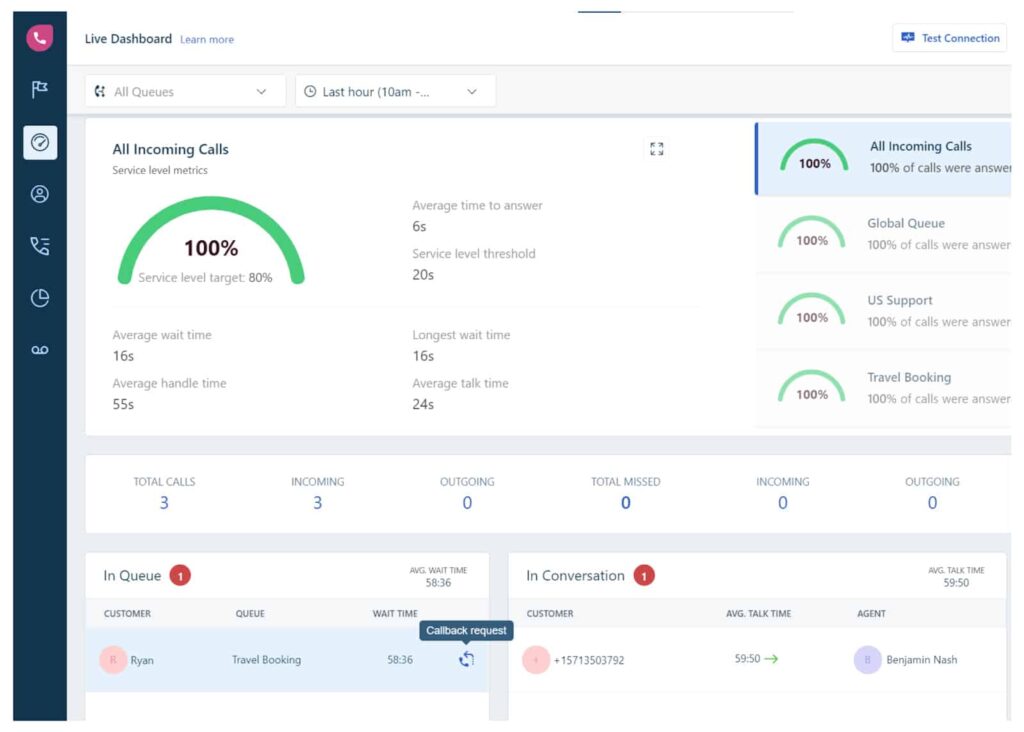
Task: Click the Live Dashboard heading
Action: [x=128, y=38]
